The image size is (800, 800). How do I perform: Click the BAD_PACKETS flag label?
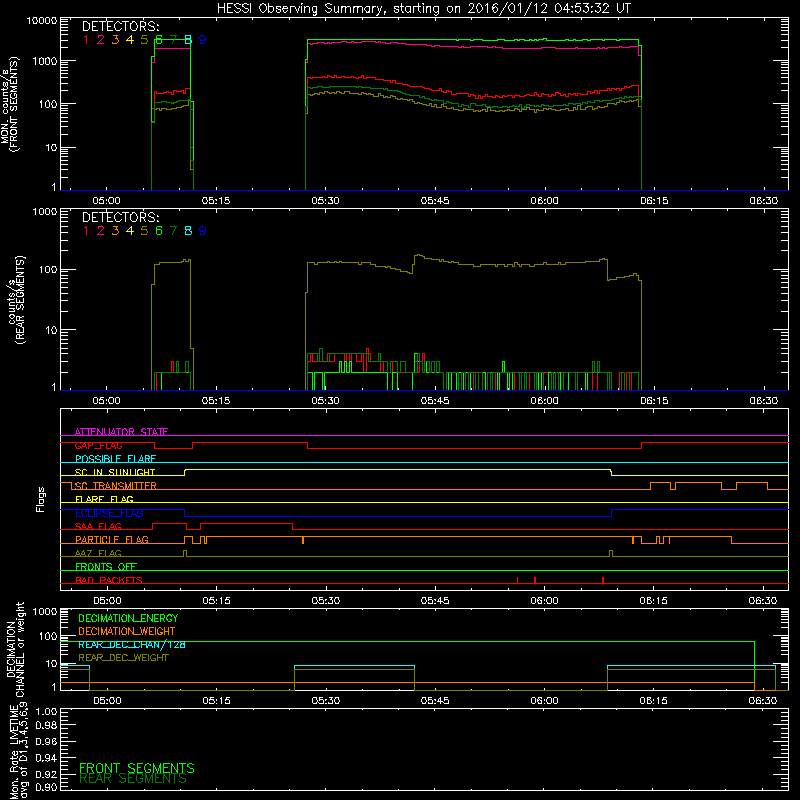pos(109,580)
